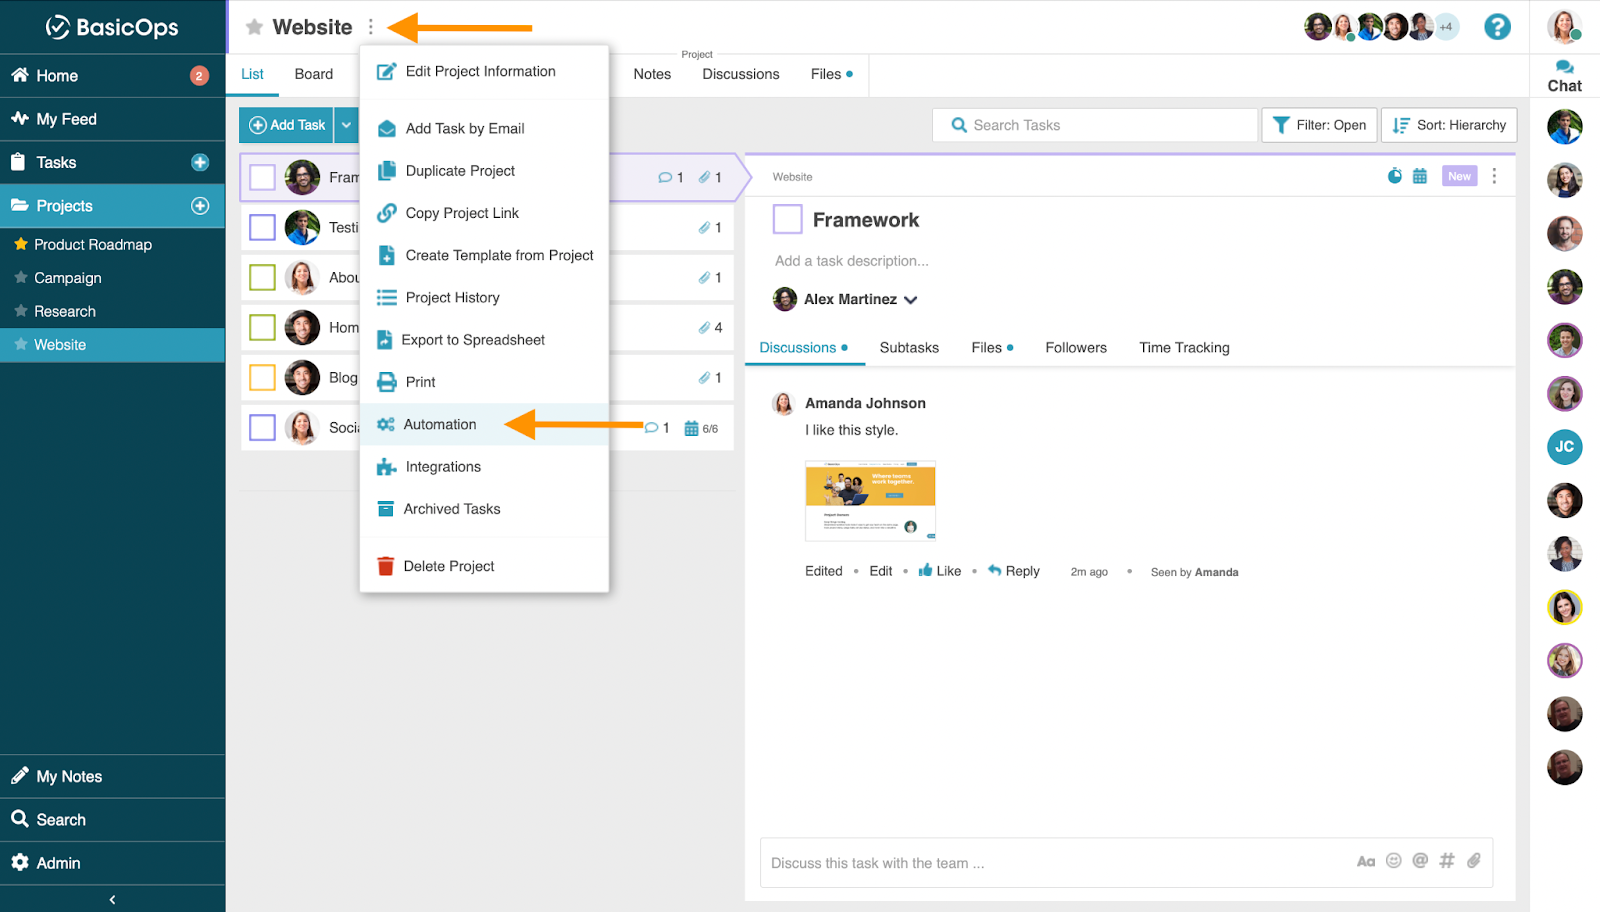Check the checkbox beside the Testimonials task
Image resolution: width=1600 pixels, height=912 pixels.
click(x=261, y=227)
